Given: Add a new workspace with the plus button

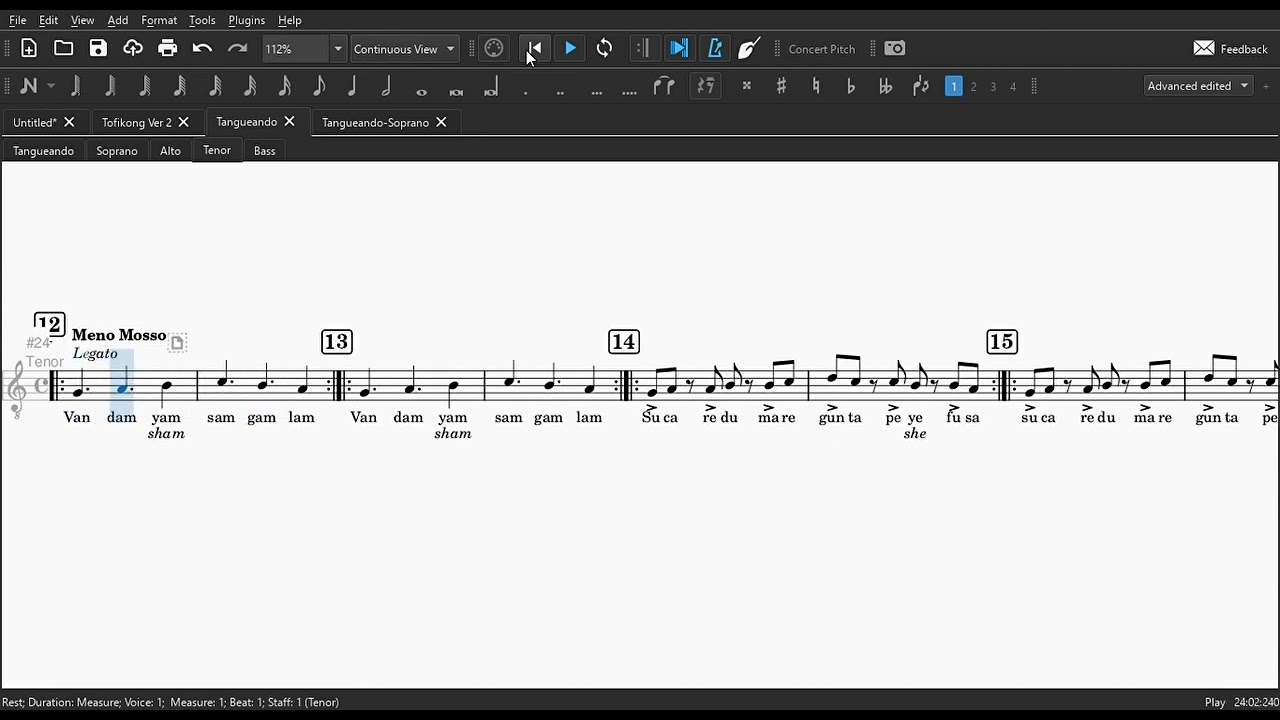Looking at the screenshot, I should click(x=1266, y=86).
